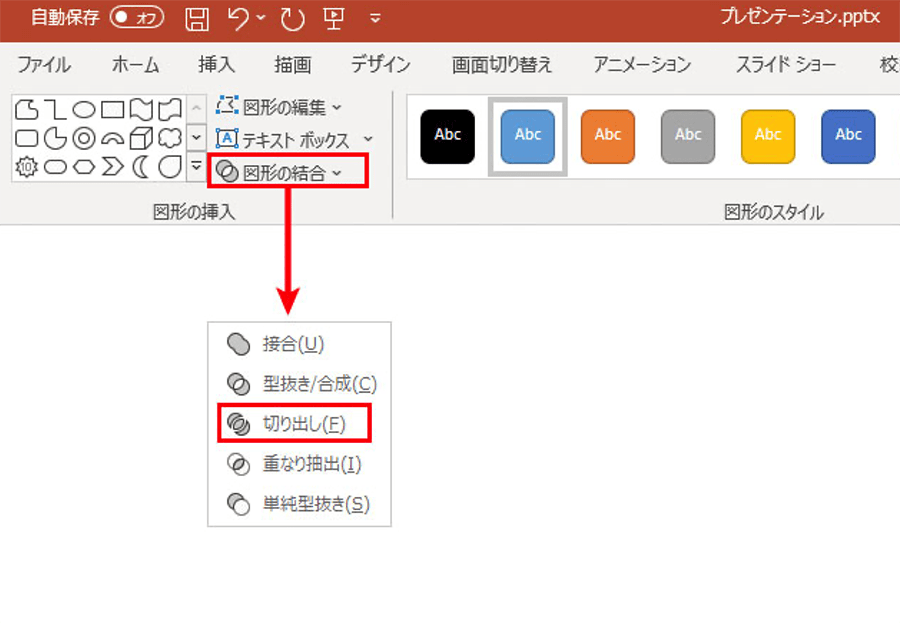Switch to the アニメーション tab
Screen dimensions: 900x623
pyautogui.click(x=642, y=64)
